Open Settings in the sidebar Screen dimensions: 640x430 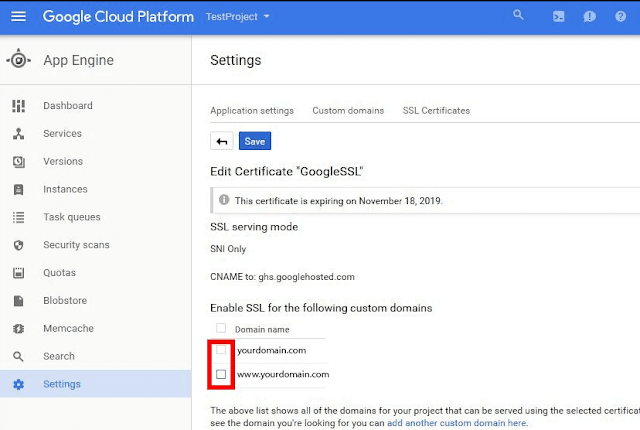[x=96, y=384]
